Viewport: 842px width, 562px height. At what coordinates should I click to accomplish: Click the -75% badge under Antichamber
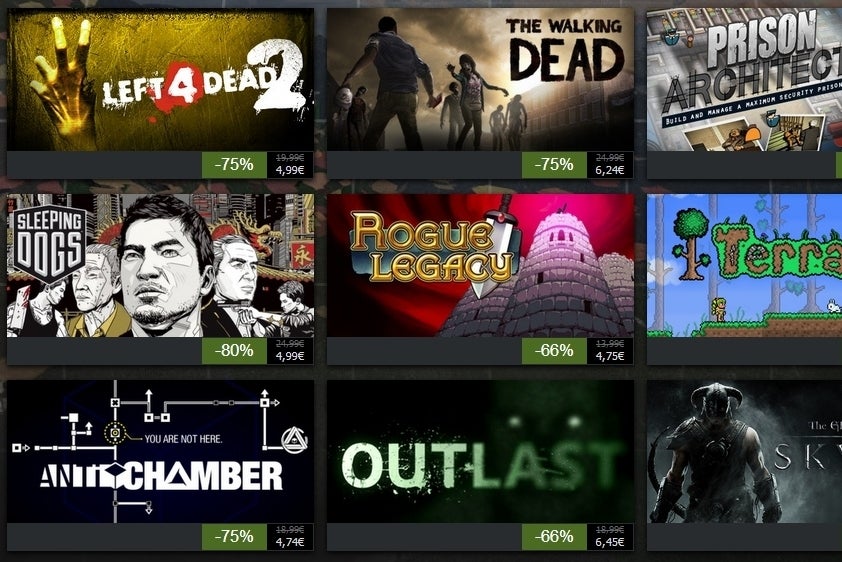[x=234, y=537]
